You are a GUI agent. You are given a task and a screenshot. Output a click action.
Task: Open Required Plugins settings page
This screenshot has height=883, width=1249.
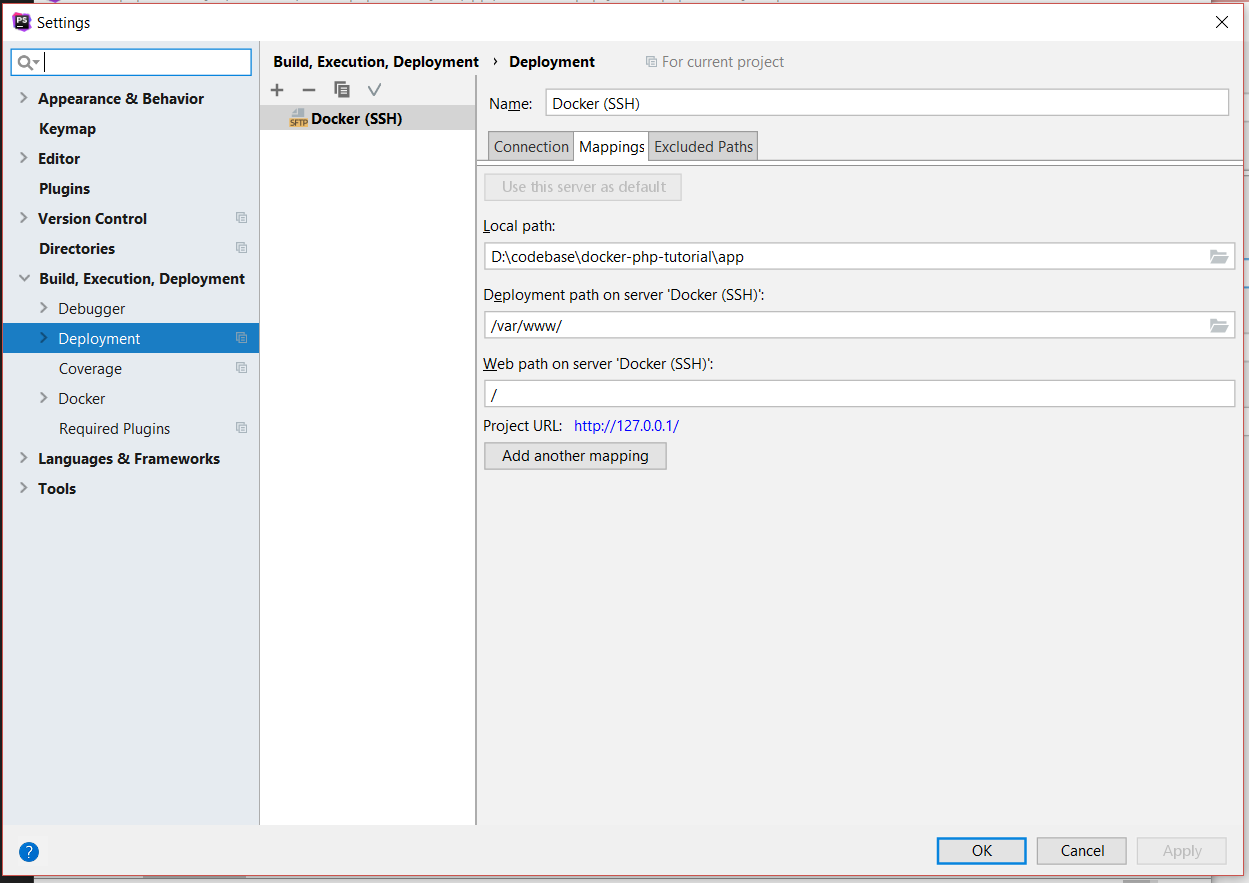pos(114,428)
